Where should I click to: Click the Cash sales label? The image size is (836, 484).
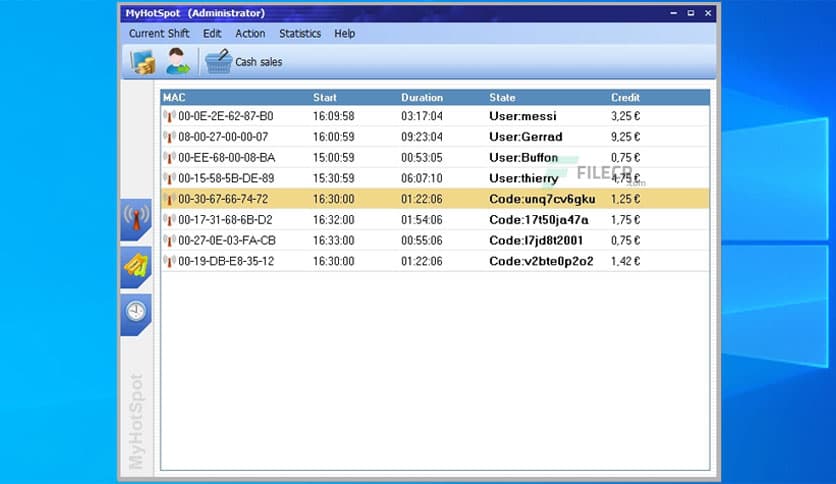click(259, 62)
